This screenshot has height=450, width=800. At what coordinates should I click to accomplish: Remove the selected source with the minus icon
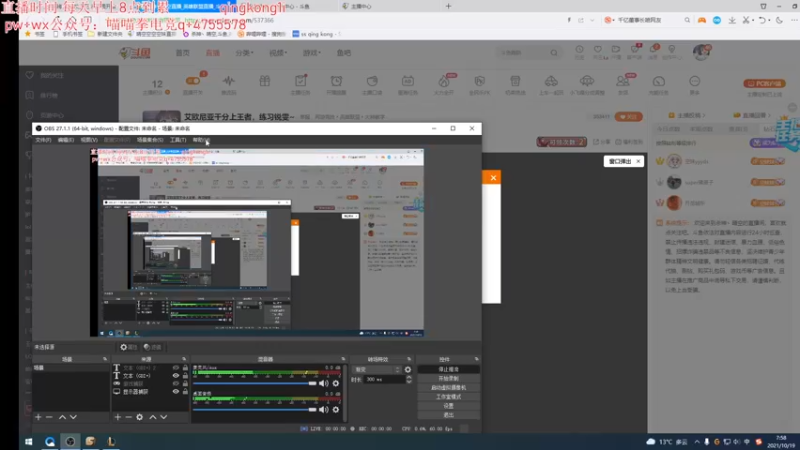[x=129, y=417]
